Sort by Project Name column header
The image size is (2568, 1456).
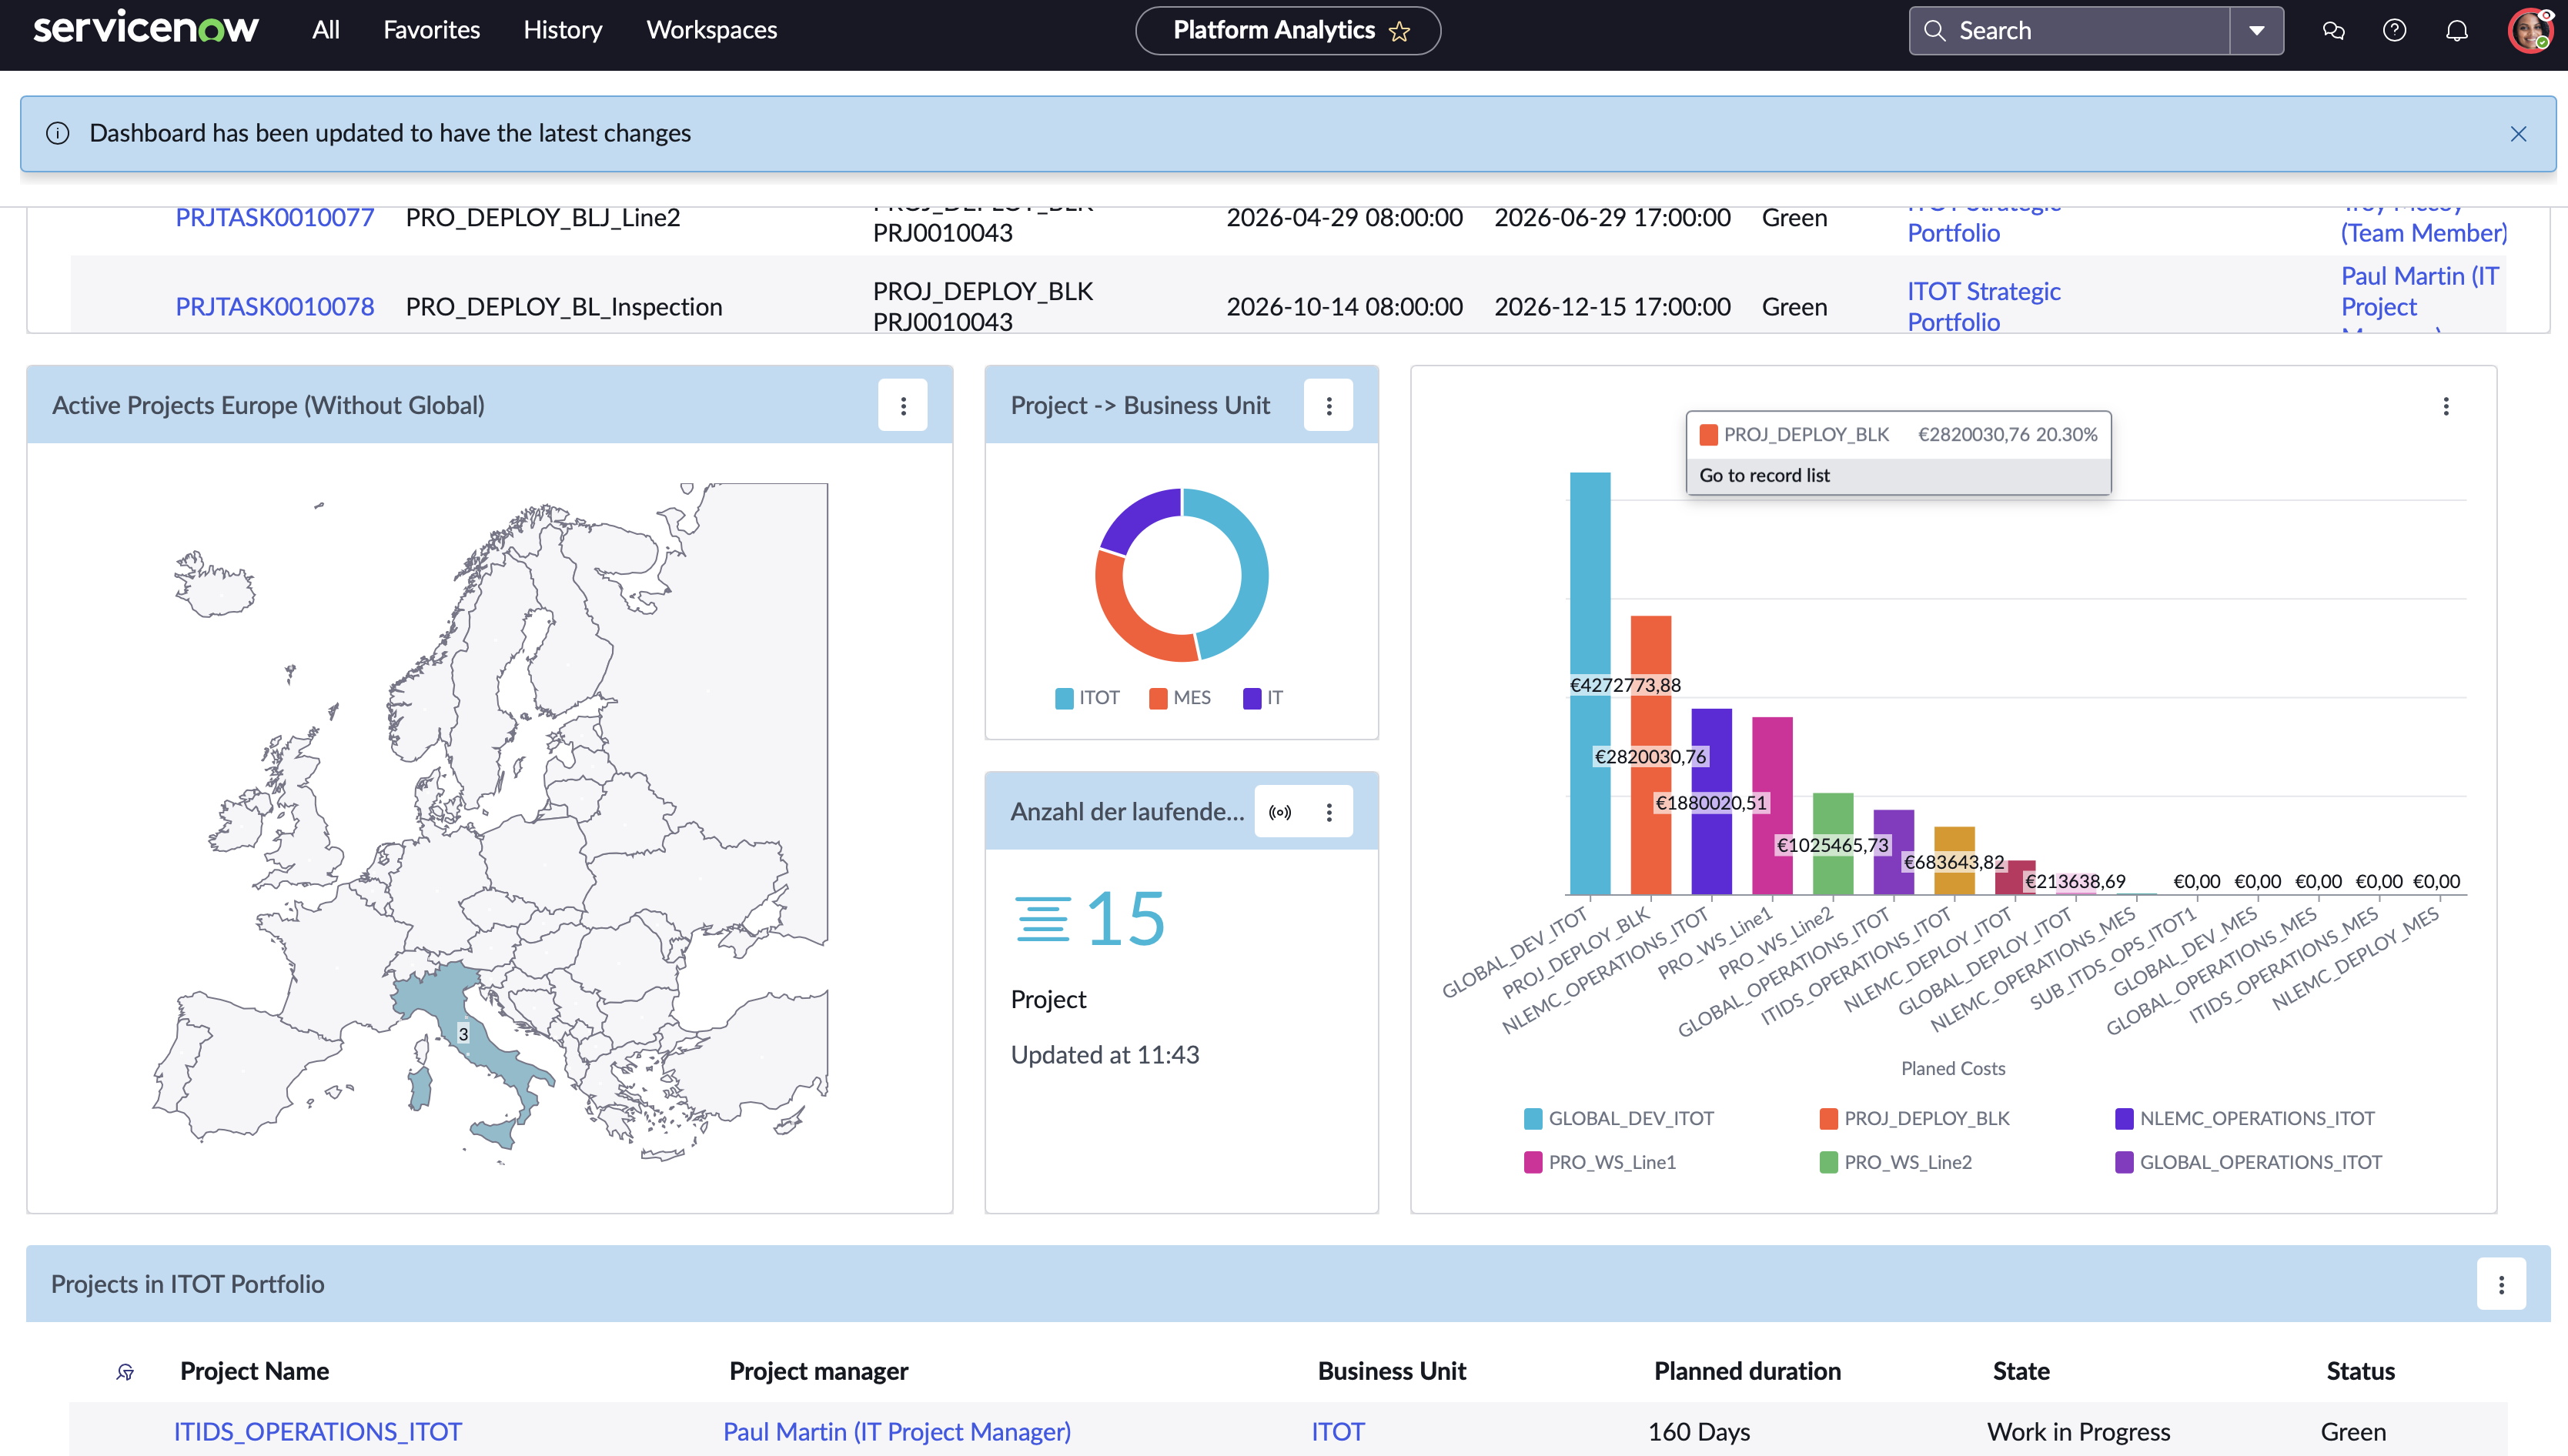pos(254,1372)
